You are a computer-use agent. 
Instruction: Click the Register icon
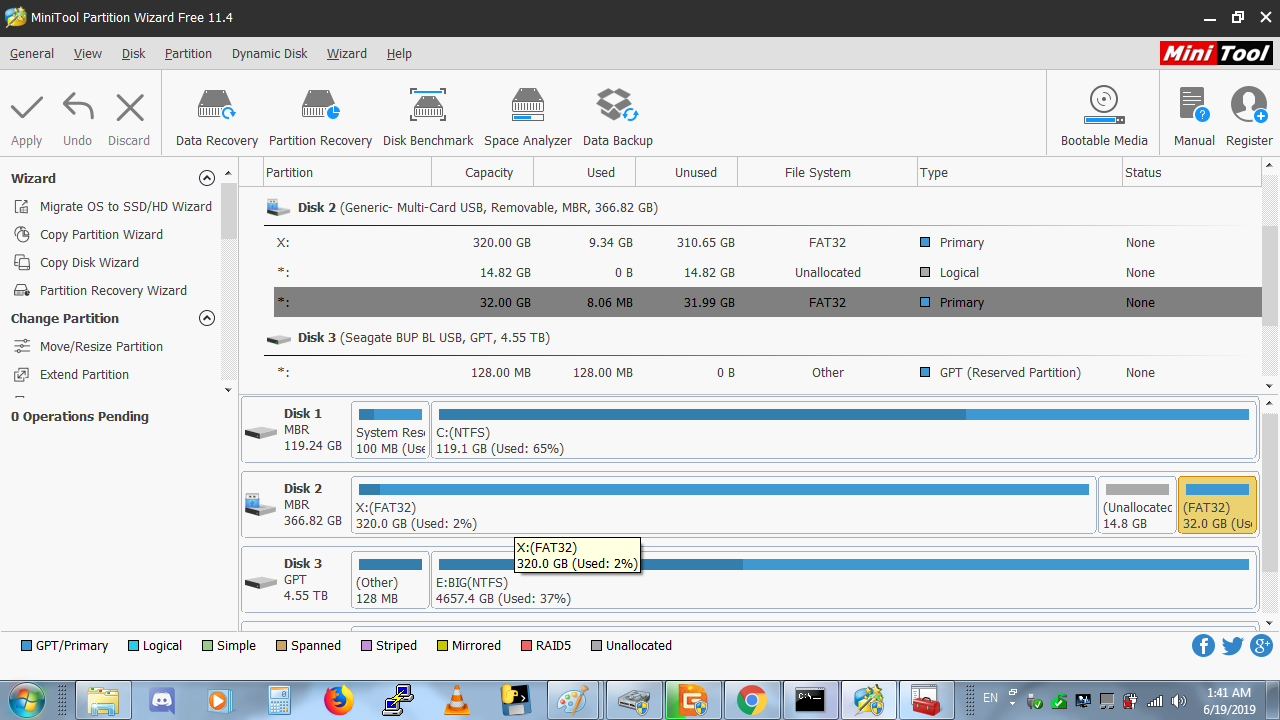[1249, 104]
